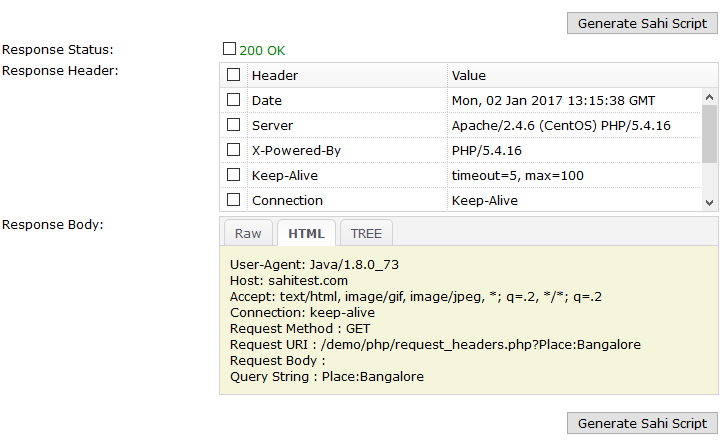Toggle the select-all checkbox in header row
The width and height of the screenshot is (725, 445).
(233, 75)
